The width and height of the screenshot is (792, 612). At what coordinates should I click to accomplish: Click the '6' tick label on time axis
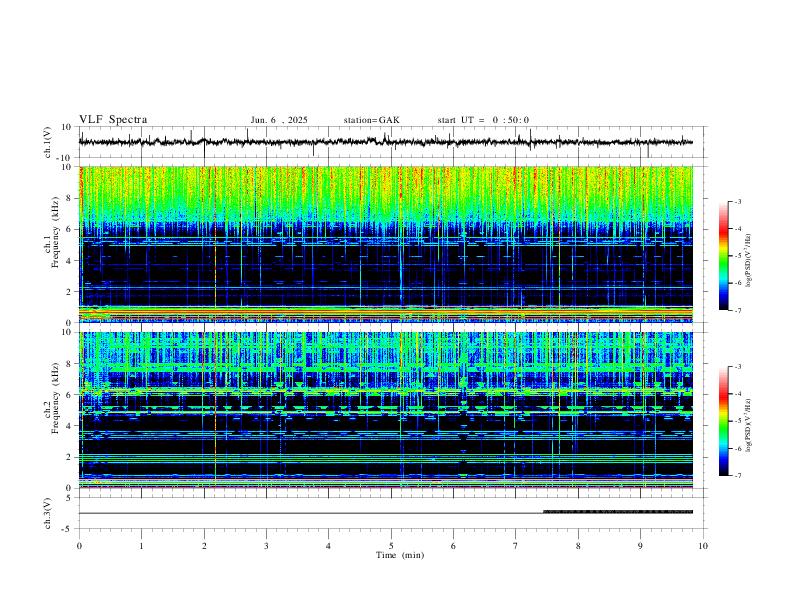click(x=453, y=546)
